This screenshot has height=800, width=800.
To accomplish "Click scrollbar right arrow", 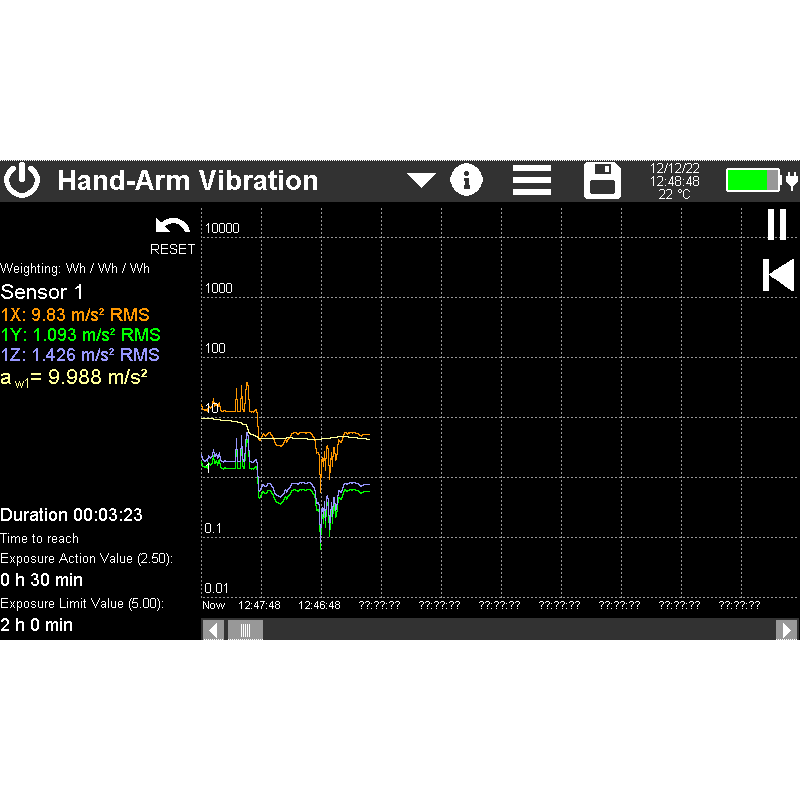I will pos(787,630).
